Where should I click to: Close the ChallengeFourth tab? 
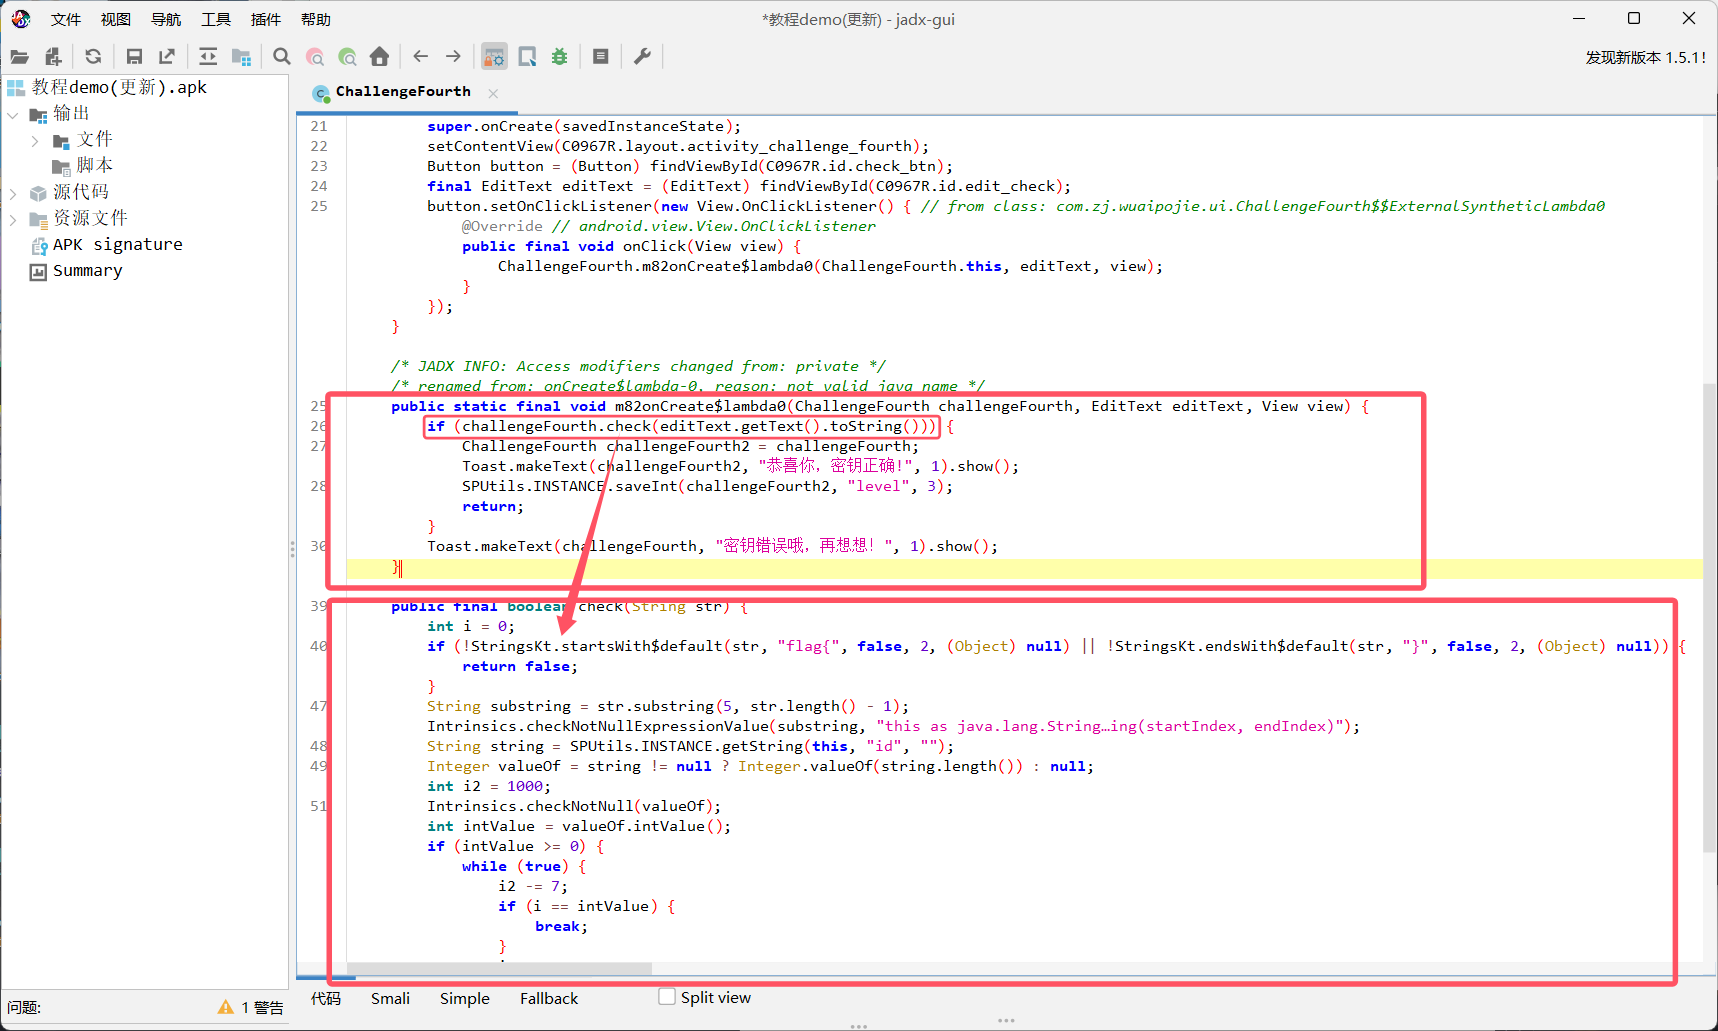point(493,93)
